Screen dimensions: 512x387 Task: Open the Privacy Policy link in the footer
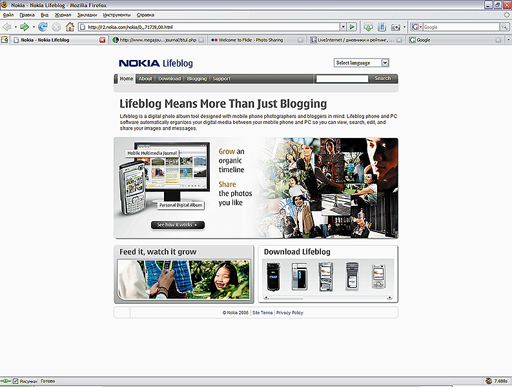pos(290,313)
